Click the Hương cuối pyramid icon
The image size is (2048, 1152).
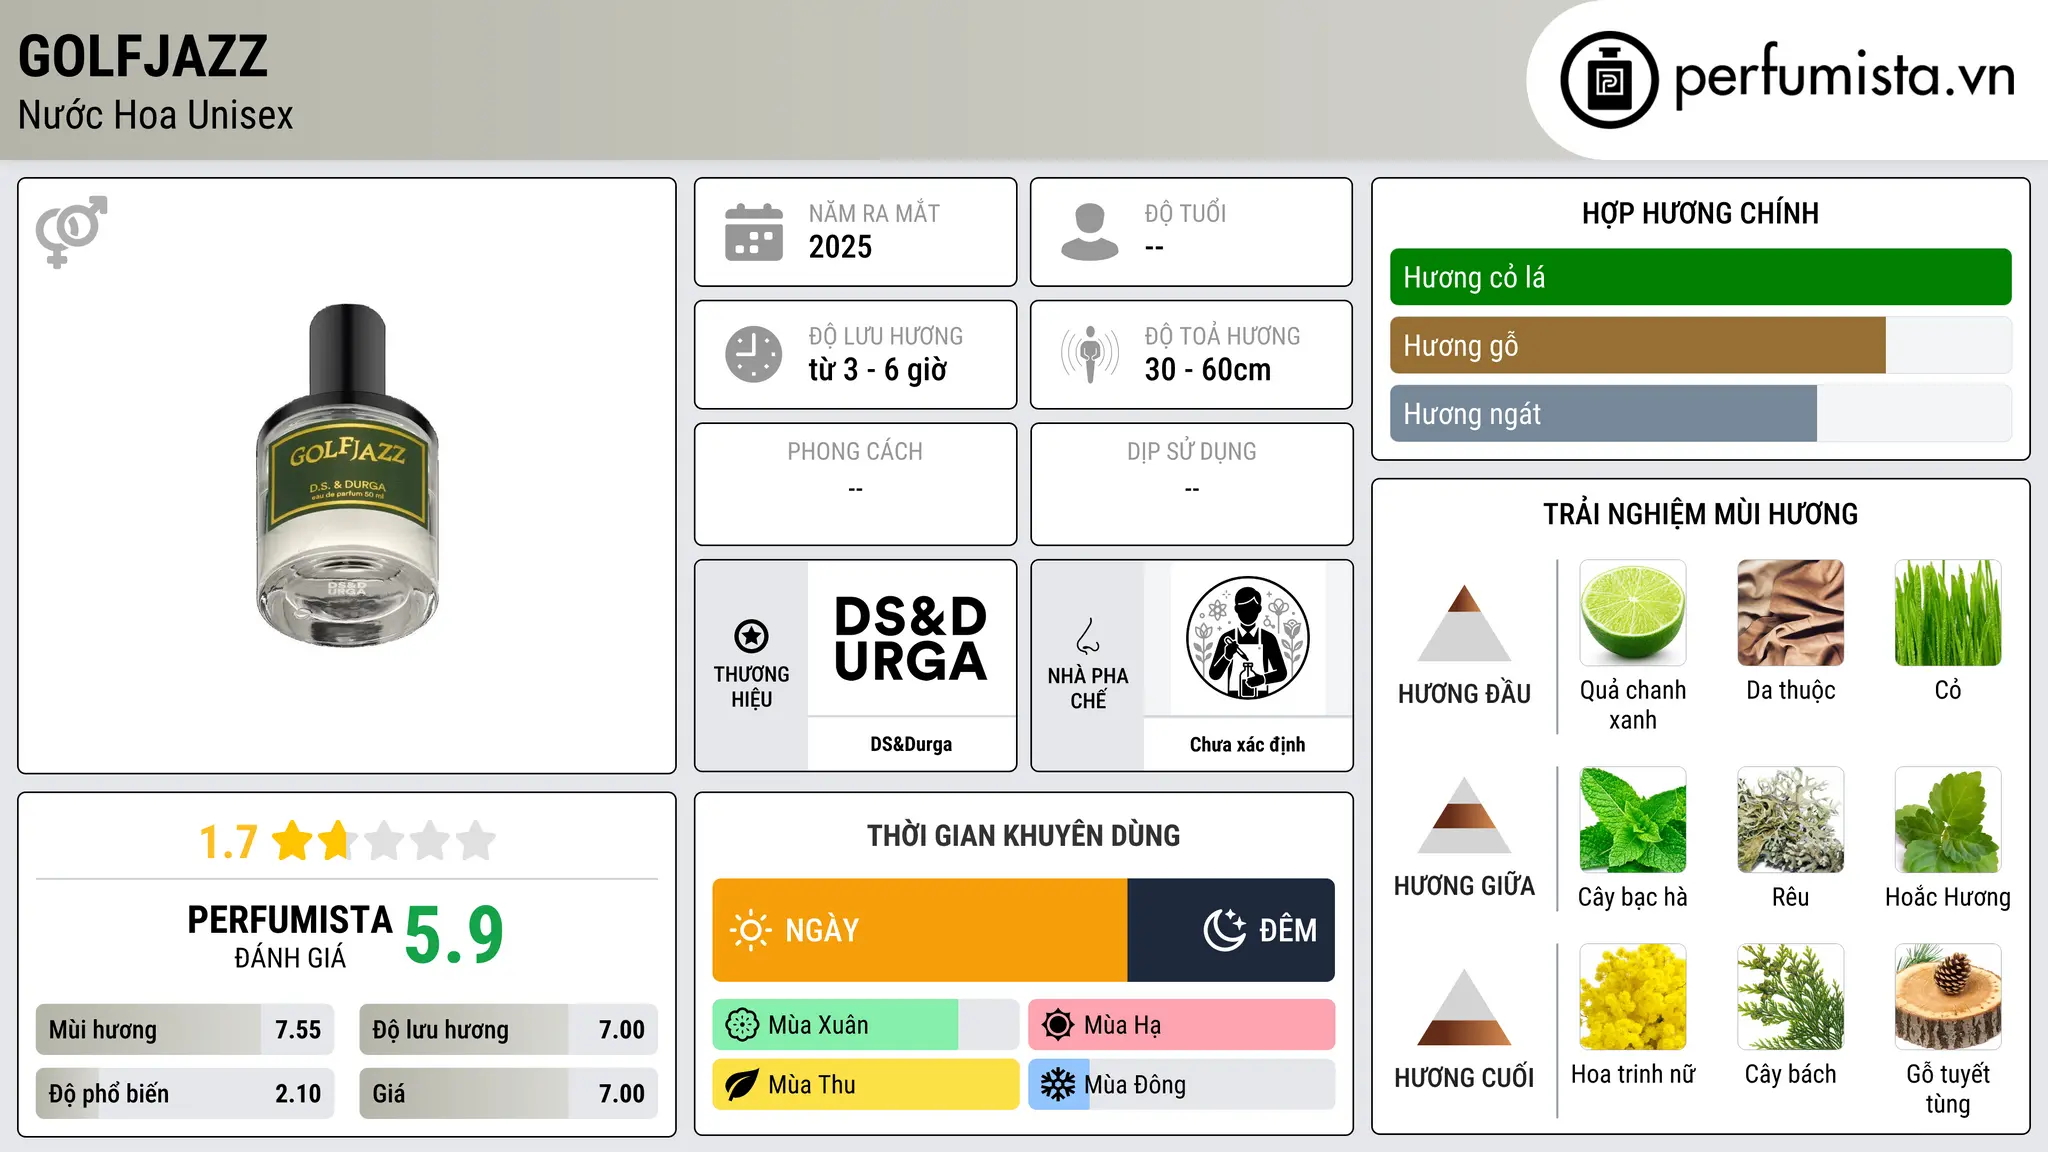click(1464, 1007)
